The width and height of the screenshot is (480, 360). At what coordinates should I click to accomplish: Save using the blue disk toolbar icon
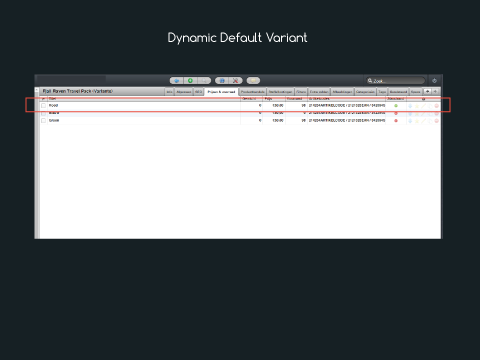(x=222, y=81)
